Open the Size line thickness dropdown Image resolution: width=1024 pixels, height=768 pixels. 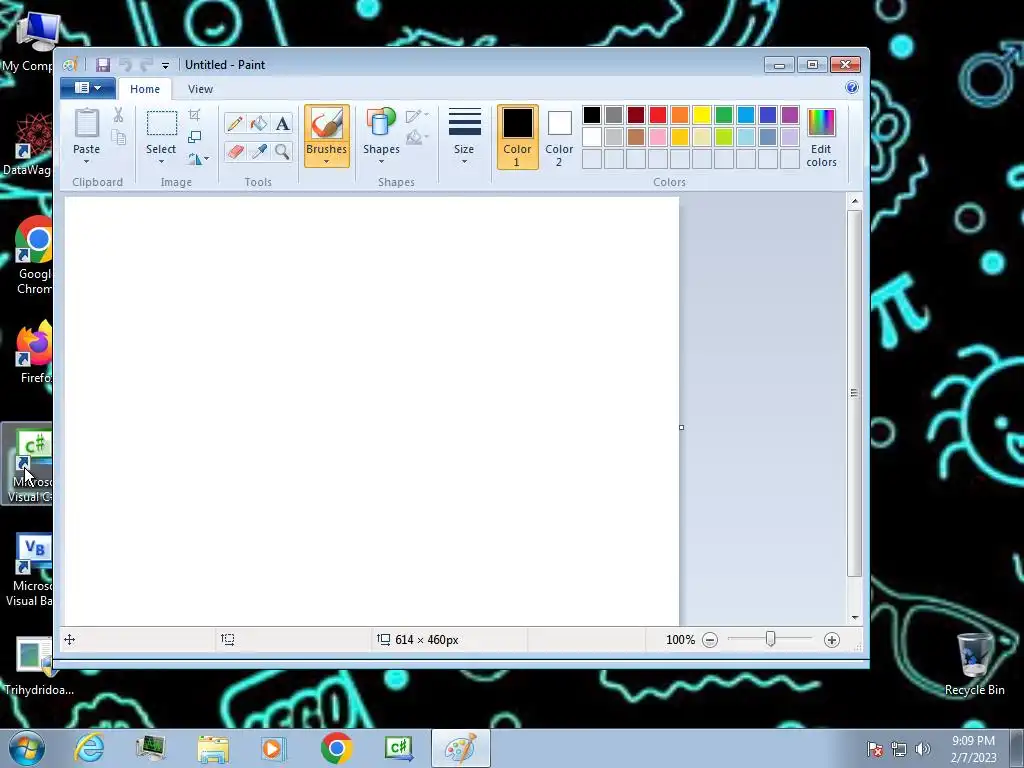tap(464, 137)
